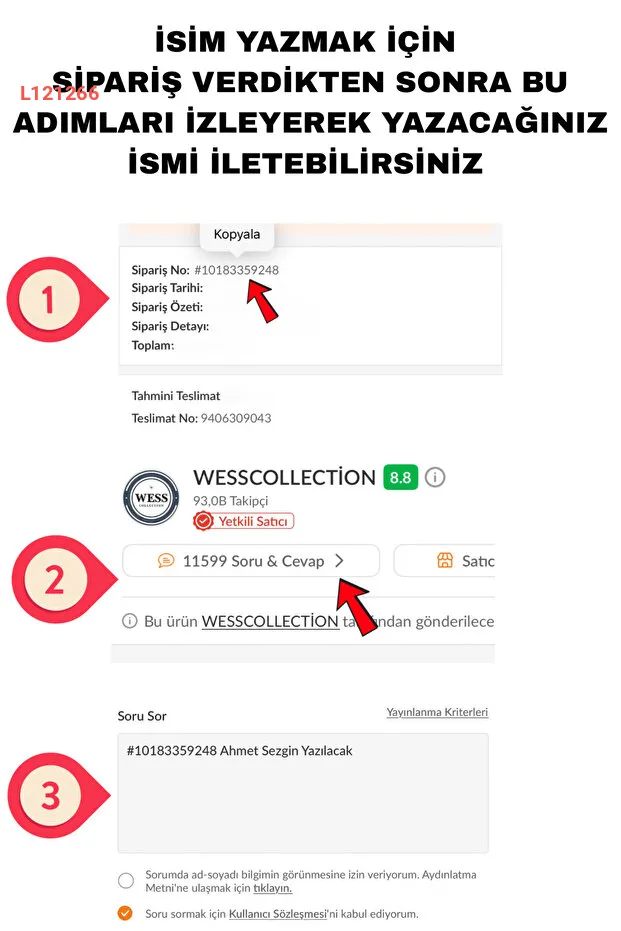Image resolution: width=621 pixels, height=931 pixels.
Task: Click the info icon before Bu ürün
Action: [x=129, y=621]
